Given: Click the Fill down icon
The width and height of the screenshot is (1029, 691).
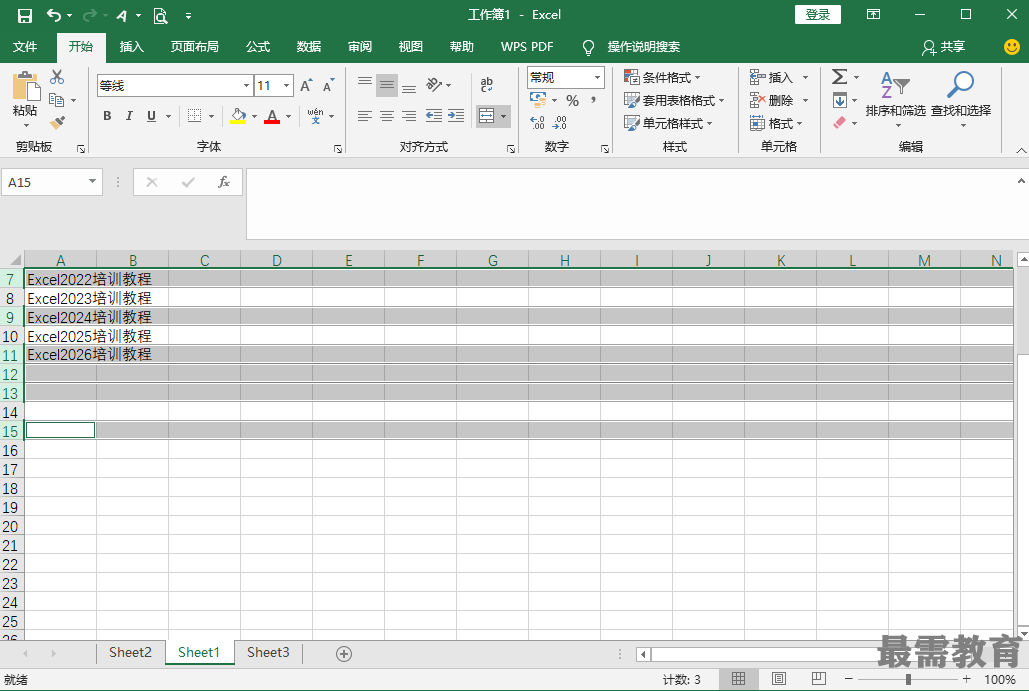Looking at the screenshot, I should pyautogui.click(x=840, y=100).
